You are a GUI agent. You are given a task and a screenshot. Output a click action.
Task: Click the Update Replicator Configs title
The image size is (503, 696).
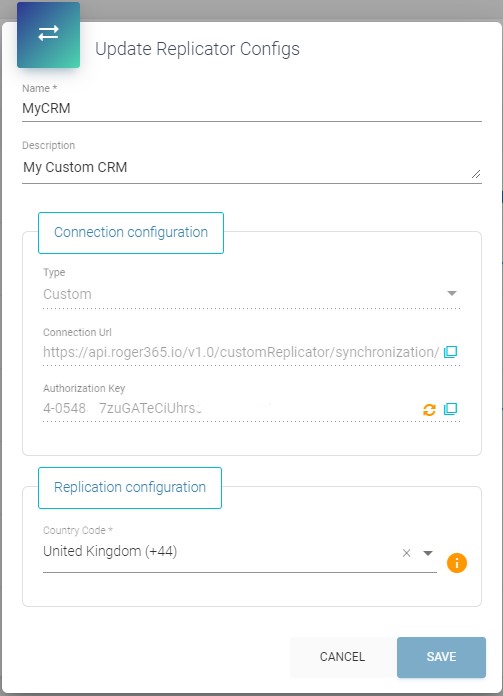point(198,49)
